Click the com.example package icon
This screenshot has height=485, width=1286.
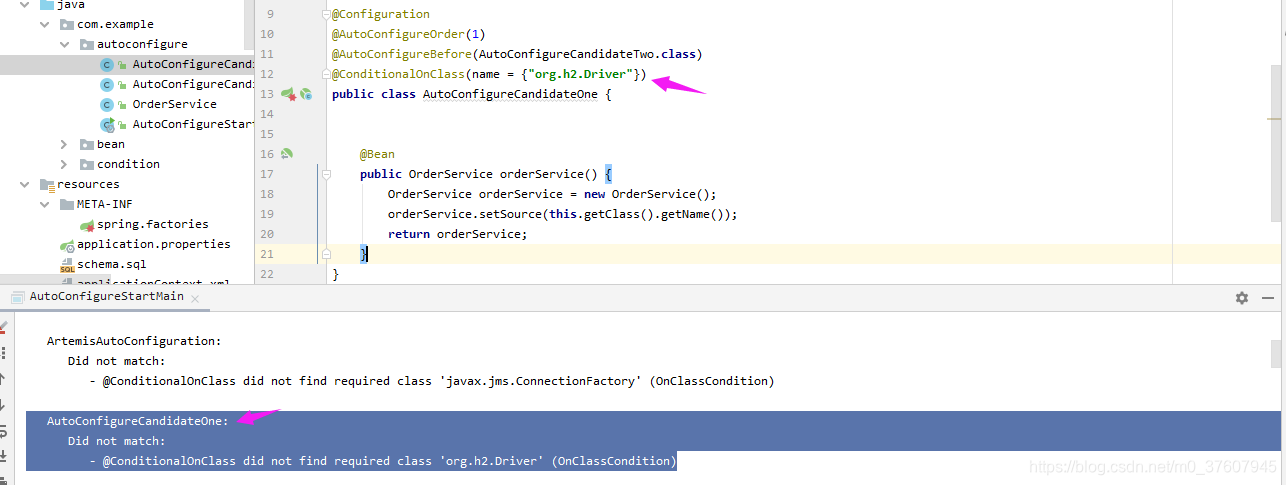point(67,24)
